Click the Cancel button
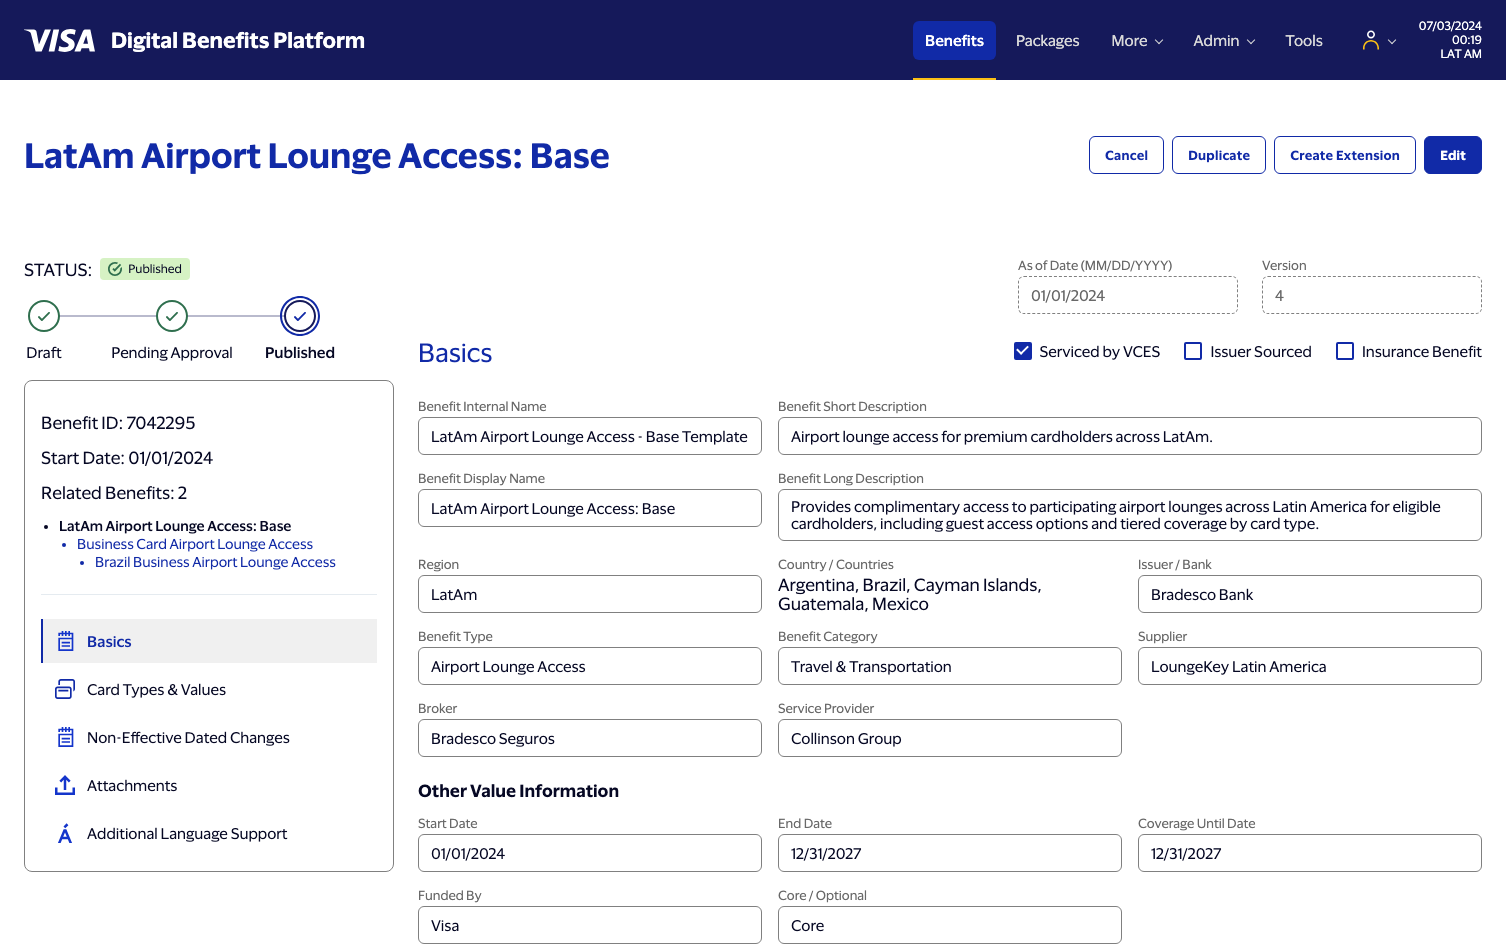The height and width of the screenshot is (950, 1506). [1126, 155]
